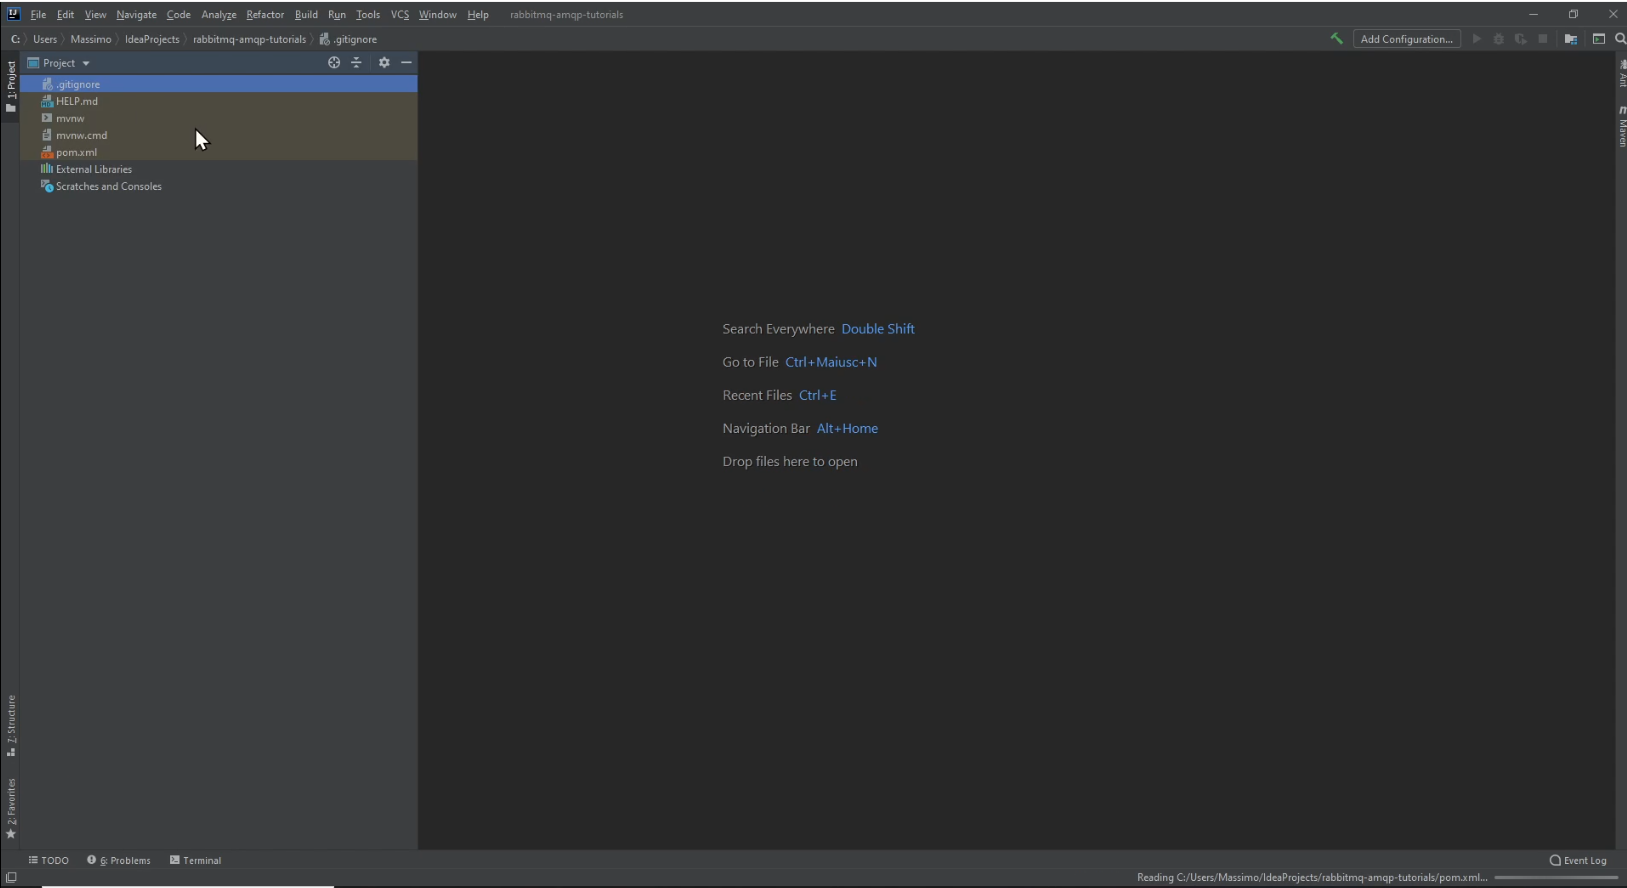
Task: Click the pom.xml file icon
Action: tap(47, 152)
